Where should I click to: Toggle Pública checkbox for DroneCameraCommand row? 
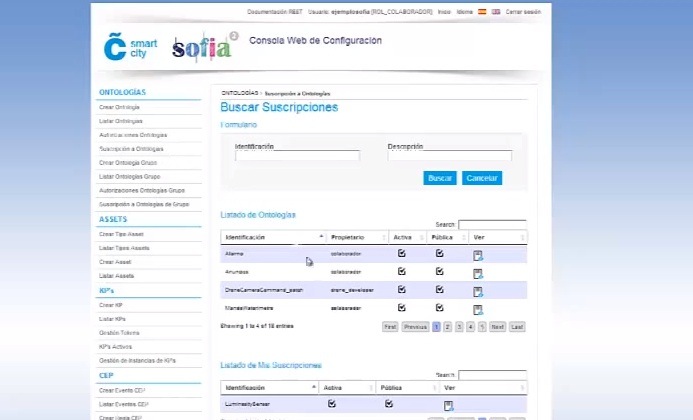pos(439,289)
